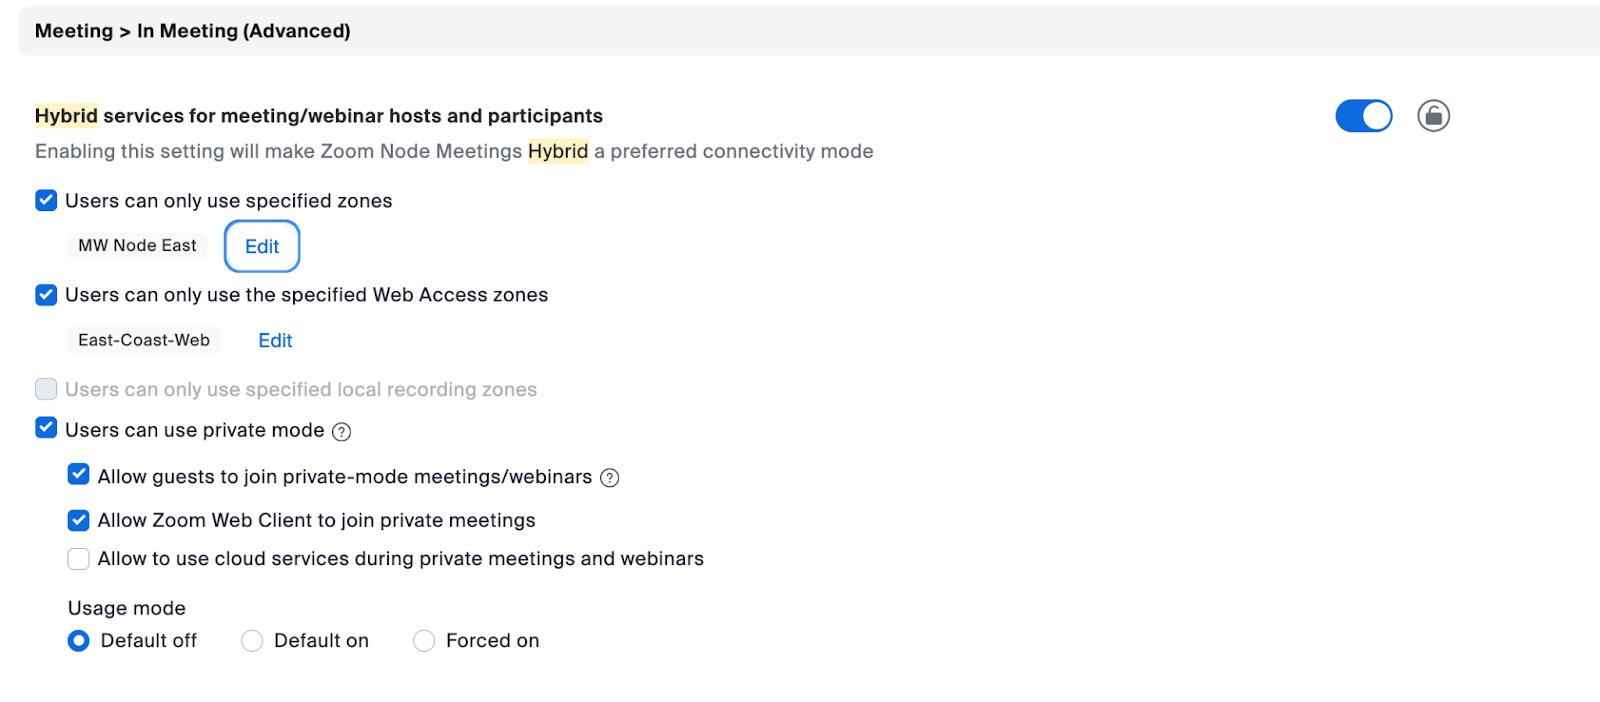Toggle off Hybrid services switch
This screenshot has height=702, width=1600.
pos(1363,116)
